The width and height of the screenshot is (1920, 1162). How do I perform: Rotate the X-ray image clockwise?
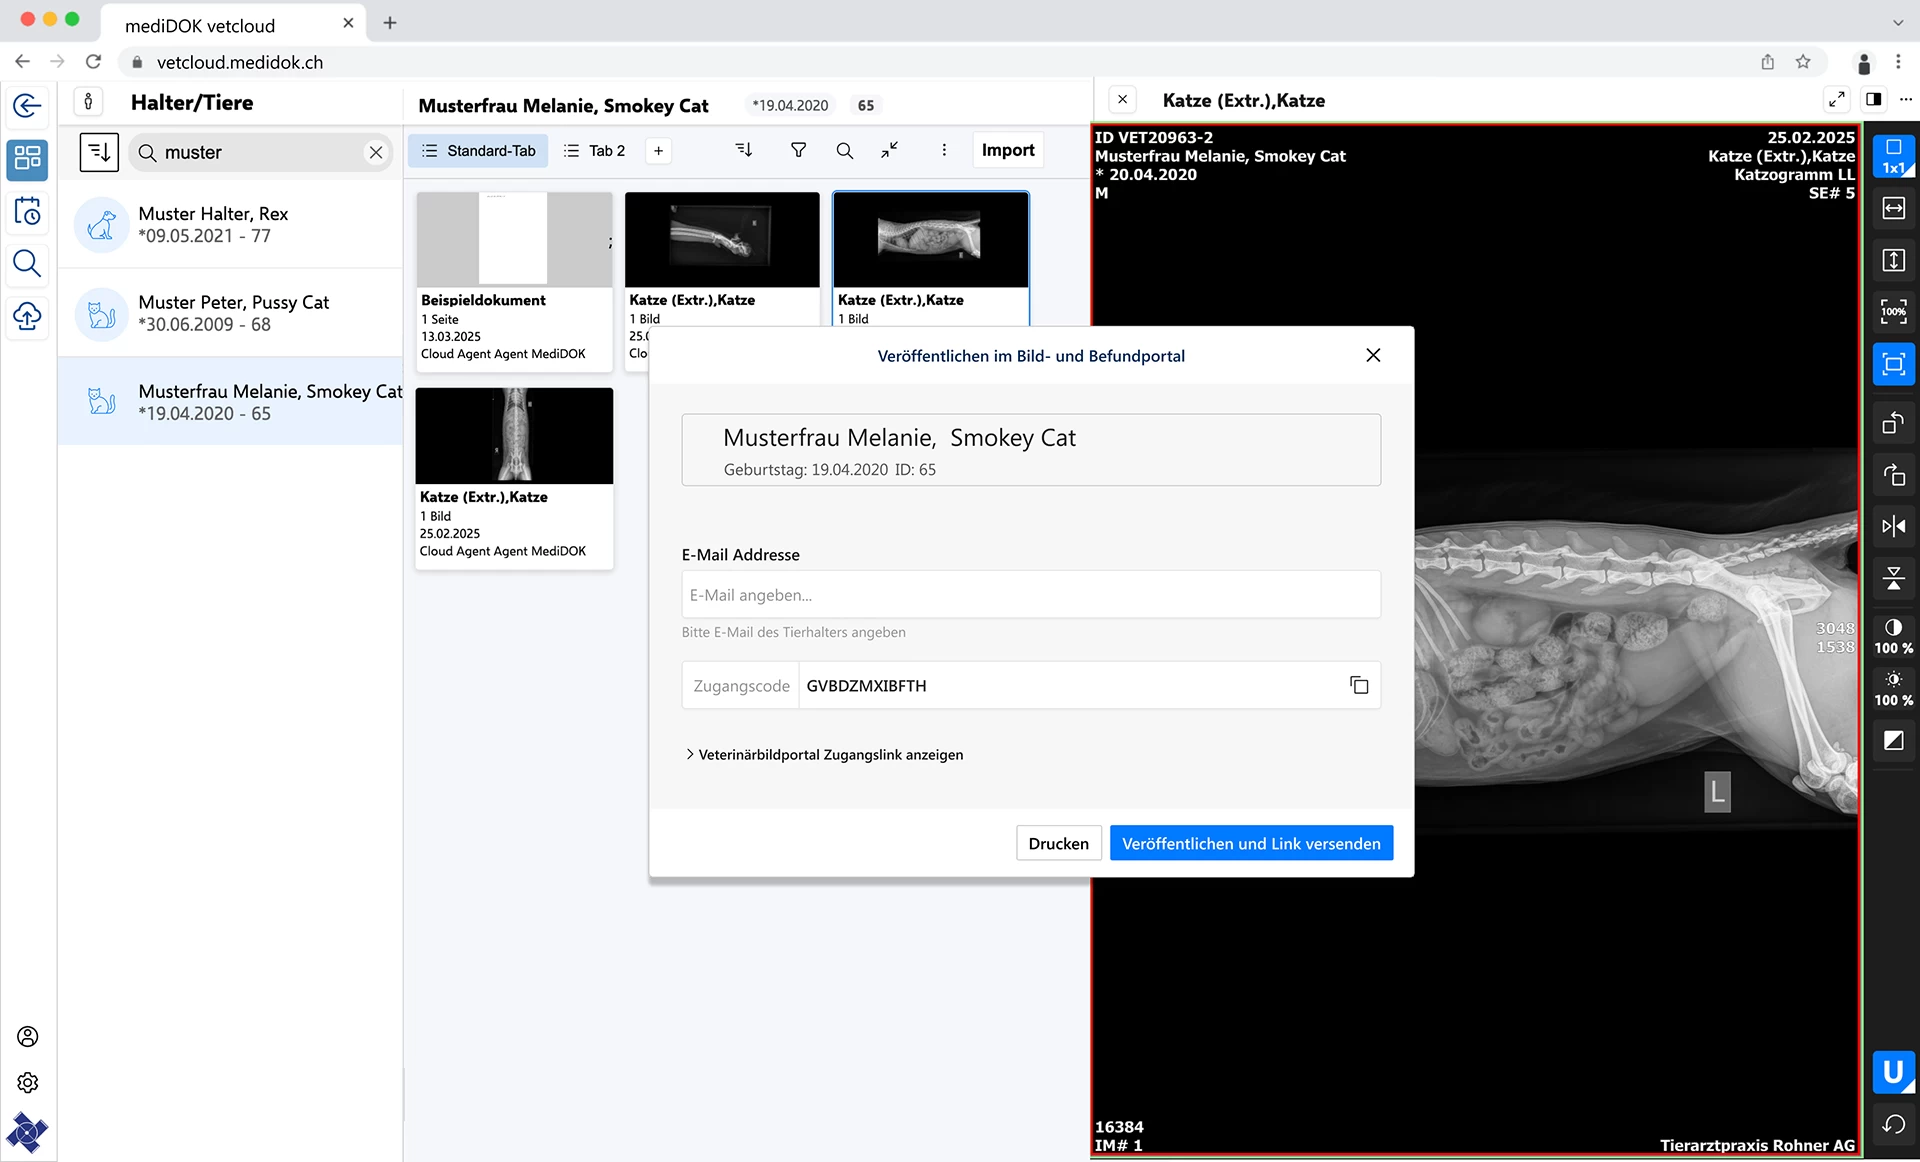click(x=1894, y=474)
